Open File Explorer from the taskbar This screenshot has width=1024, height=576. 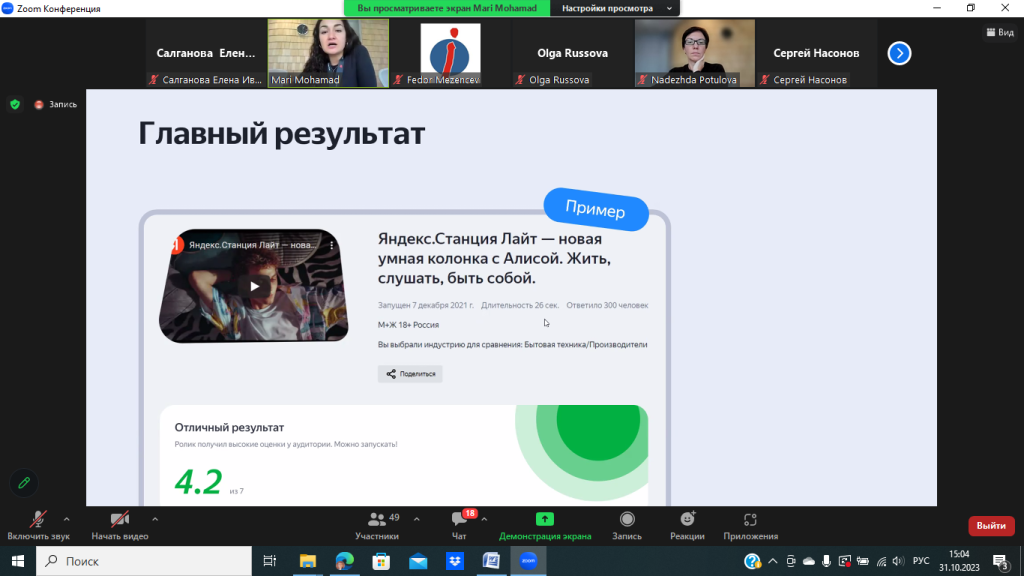pyautogui.click(x=308, y=561)
